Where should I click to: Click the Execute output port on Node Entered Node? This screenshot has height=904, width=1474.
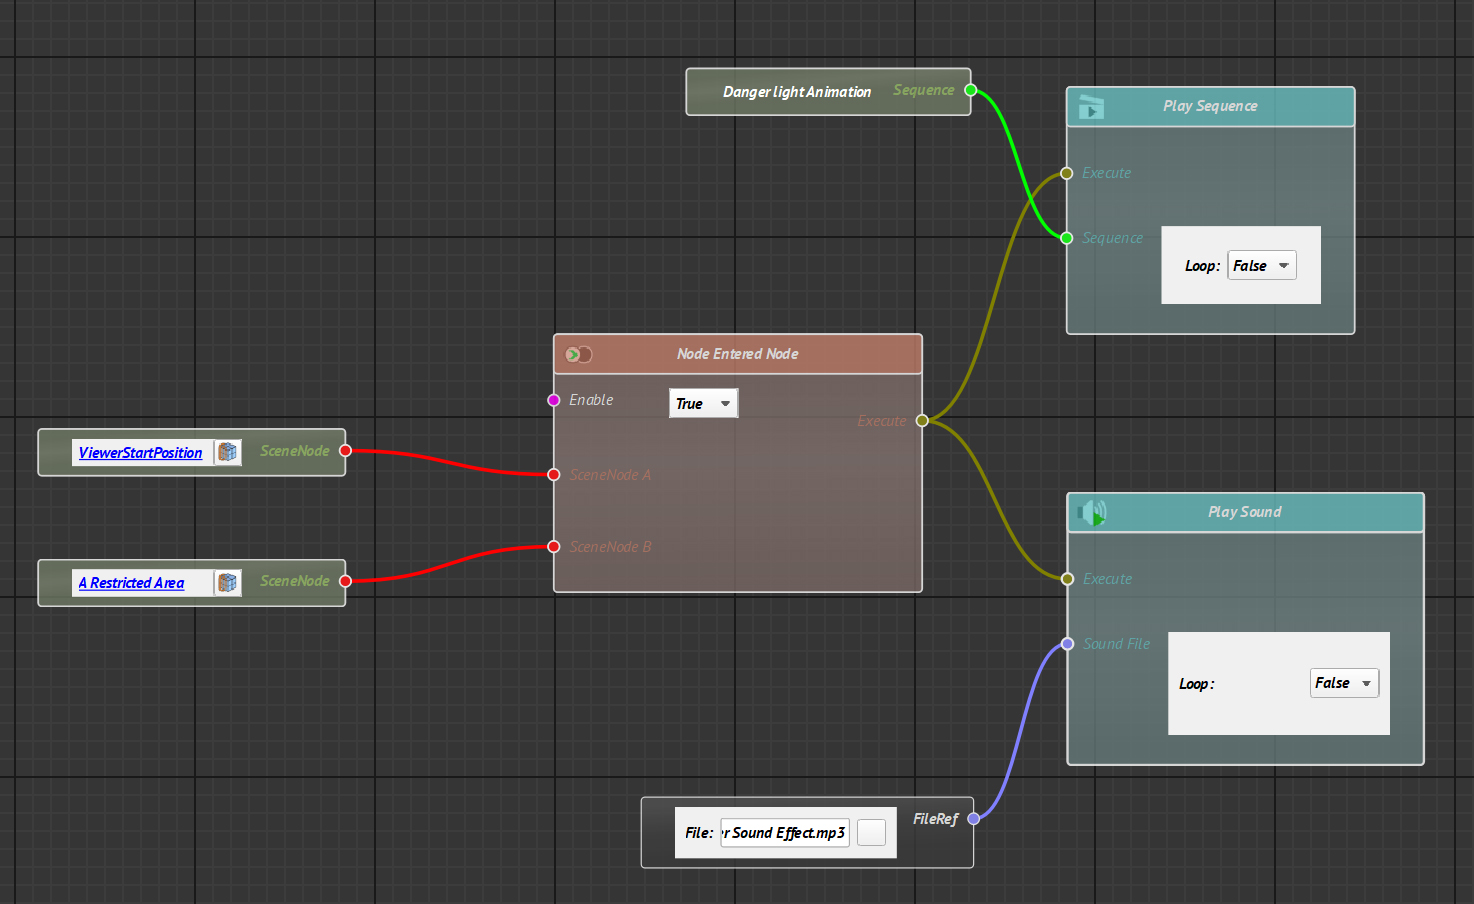click(x=922, y=421)
